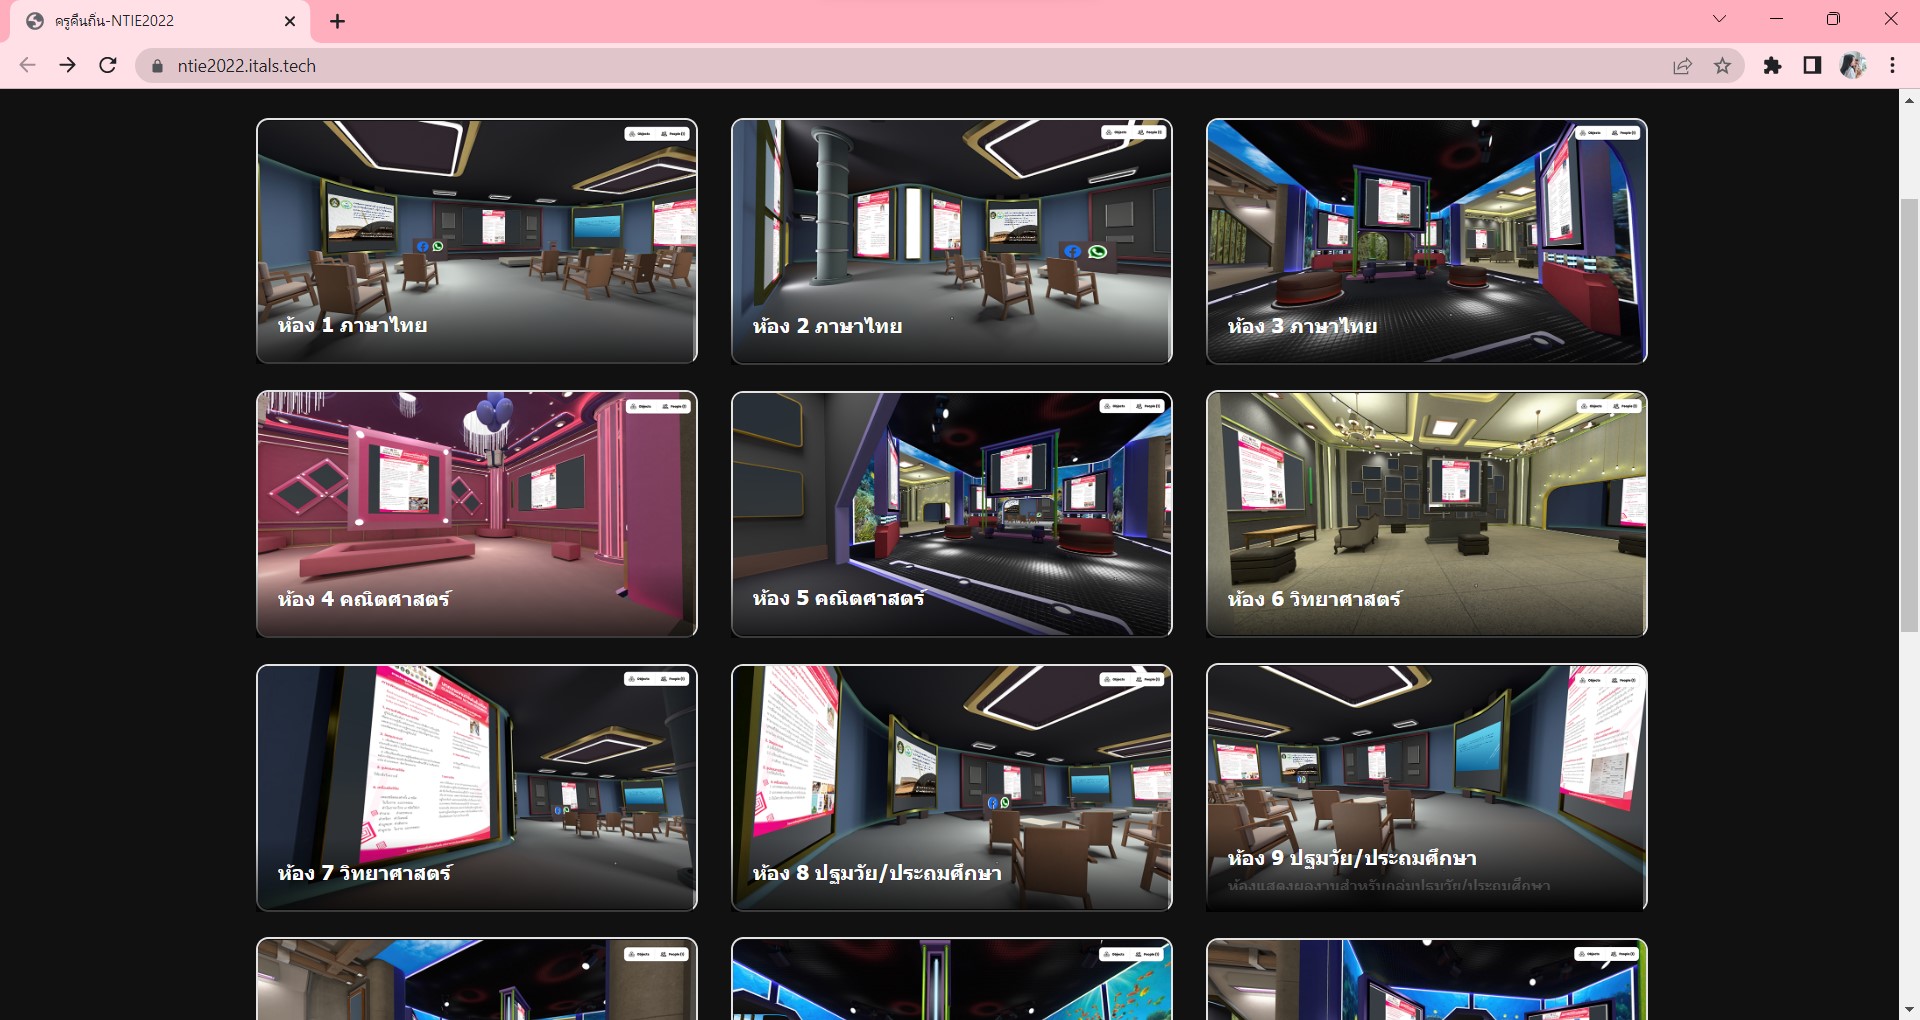Click the scrollbar down arrow
The width and height of the screenshot is (1920, 1020).
pyautogui.click(x=1909, y=1009)
